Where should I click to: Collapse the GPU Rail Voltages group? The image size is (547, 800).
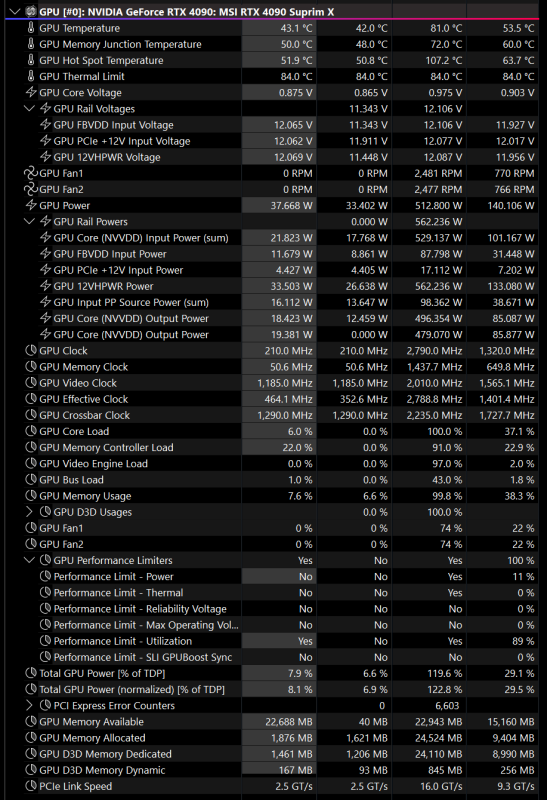click(29, 109)
